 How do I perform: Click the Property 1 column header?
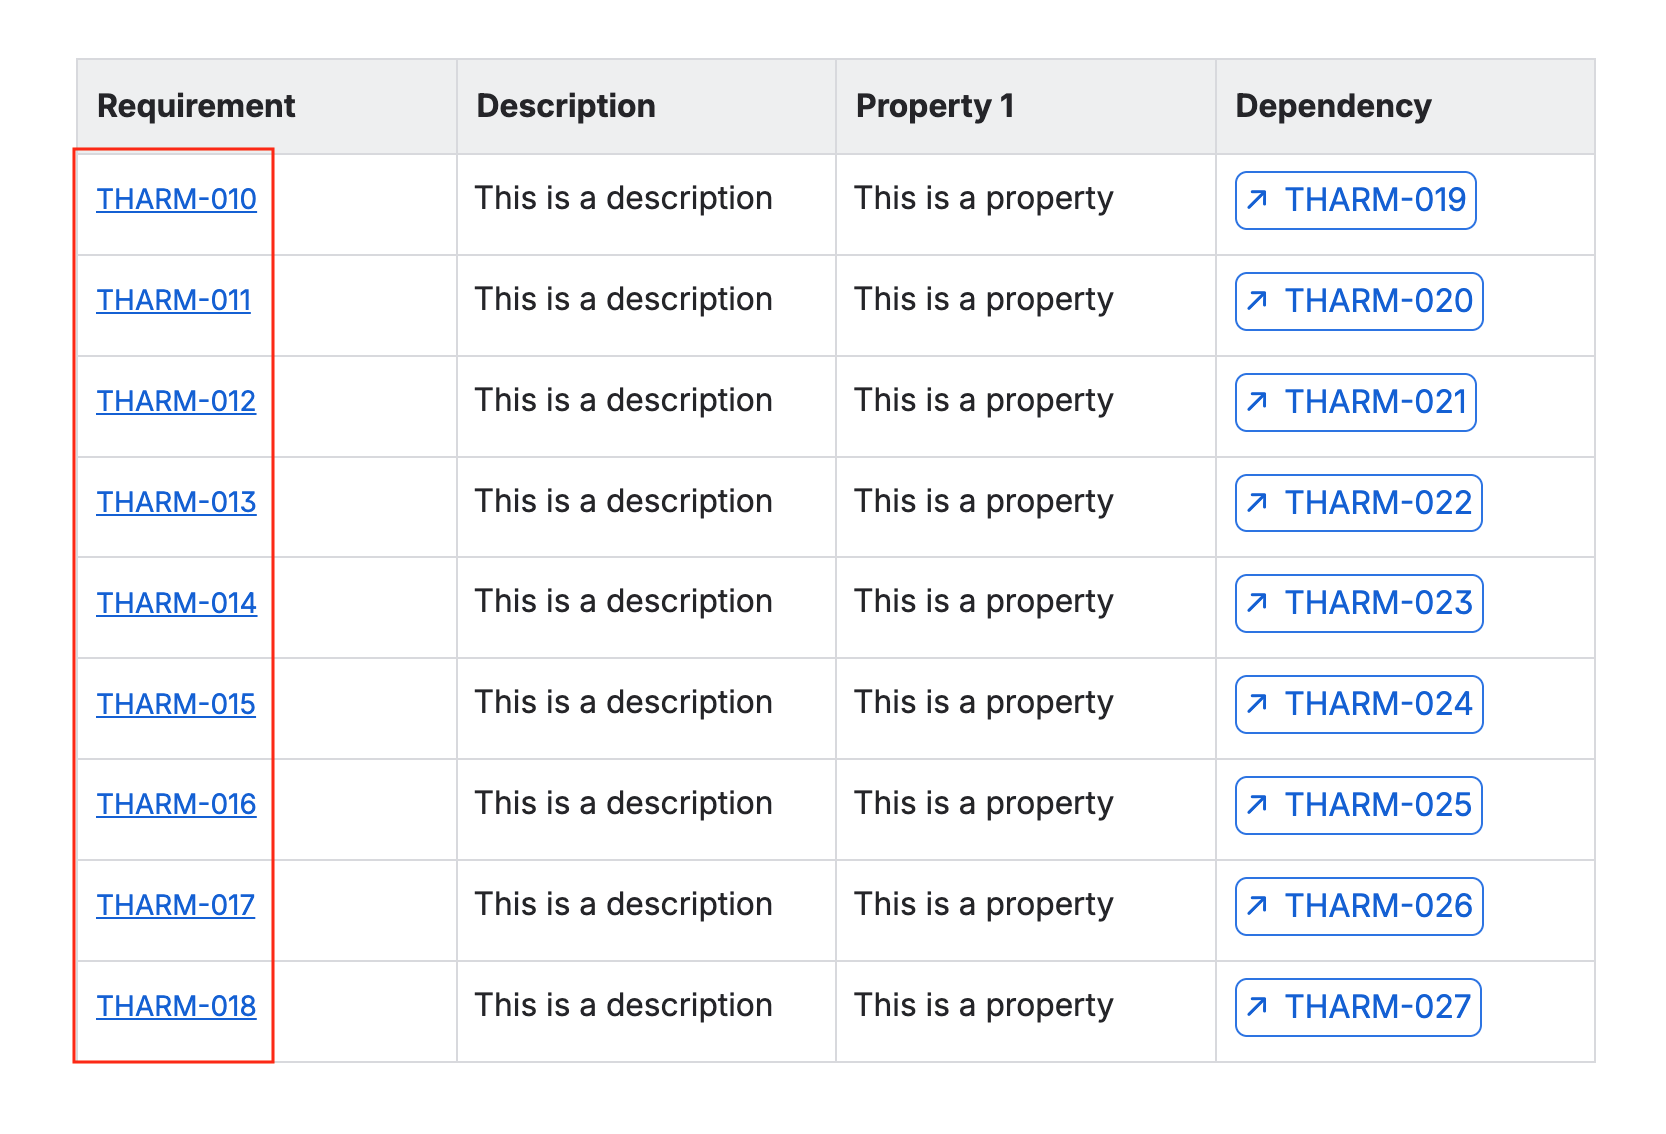click(934, 106)
